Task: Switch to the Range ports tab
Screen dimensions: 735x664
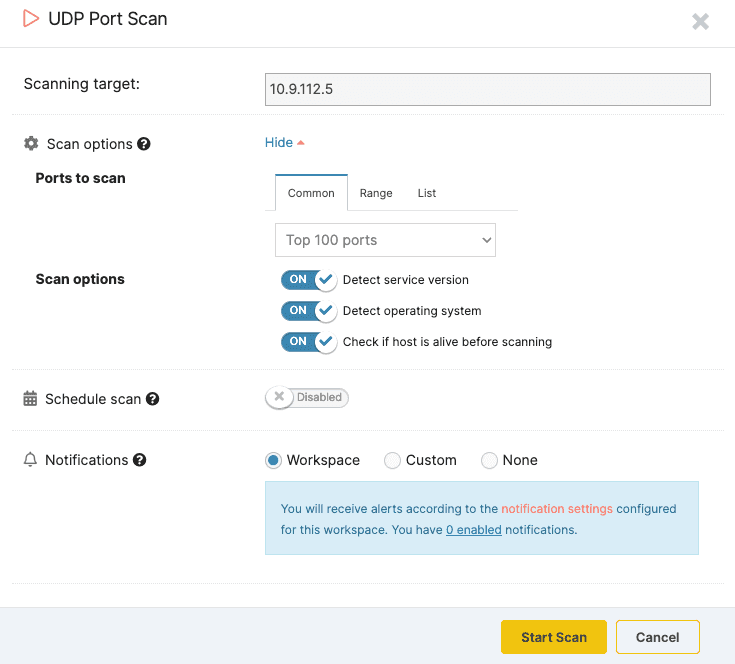Action: point(376,193)
